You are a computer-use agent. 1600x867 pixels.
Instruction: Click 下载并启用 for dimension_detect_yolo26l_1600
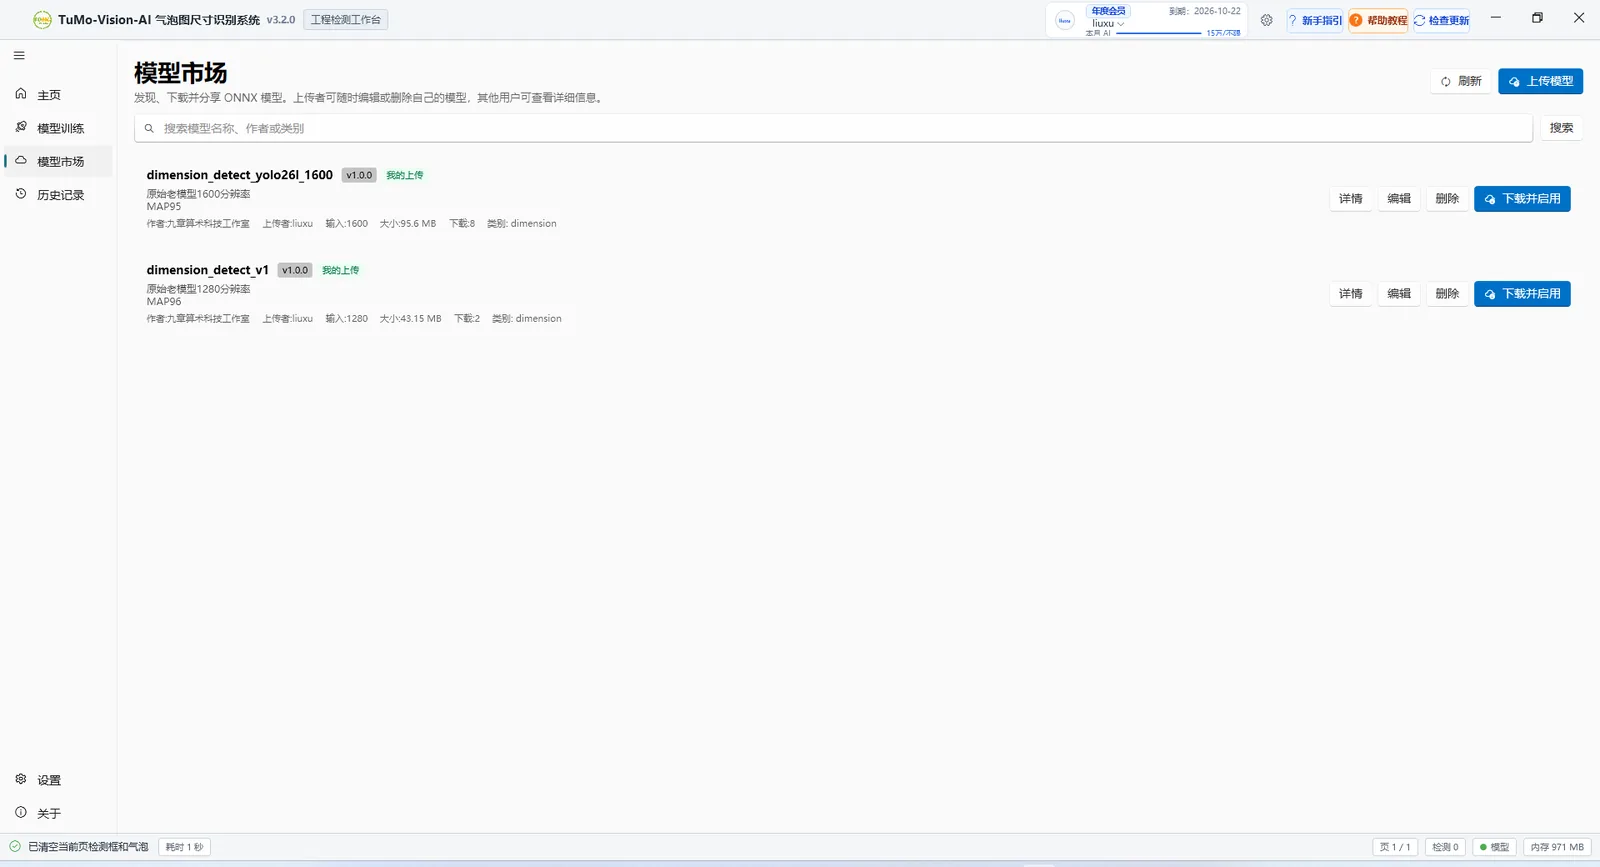(x=1522, y=199)
